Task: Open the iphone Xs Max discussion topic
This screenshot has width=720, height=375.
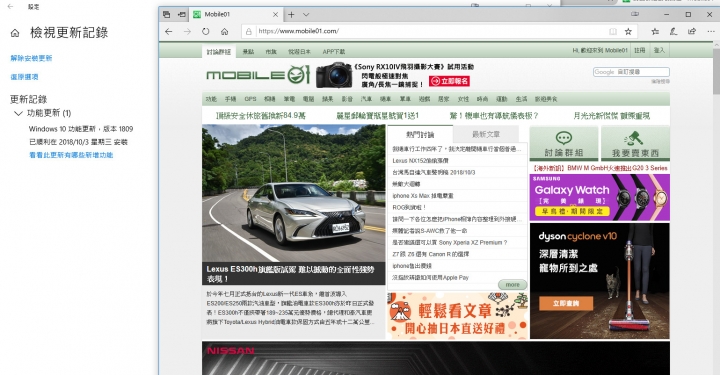Action: pos(423,196)
